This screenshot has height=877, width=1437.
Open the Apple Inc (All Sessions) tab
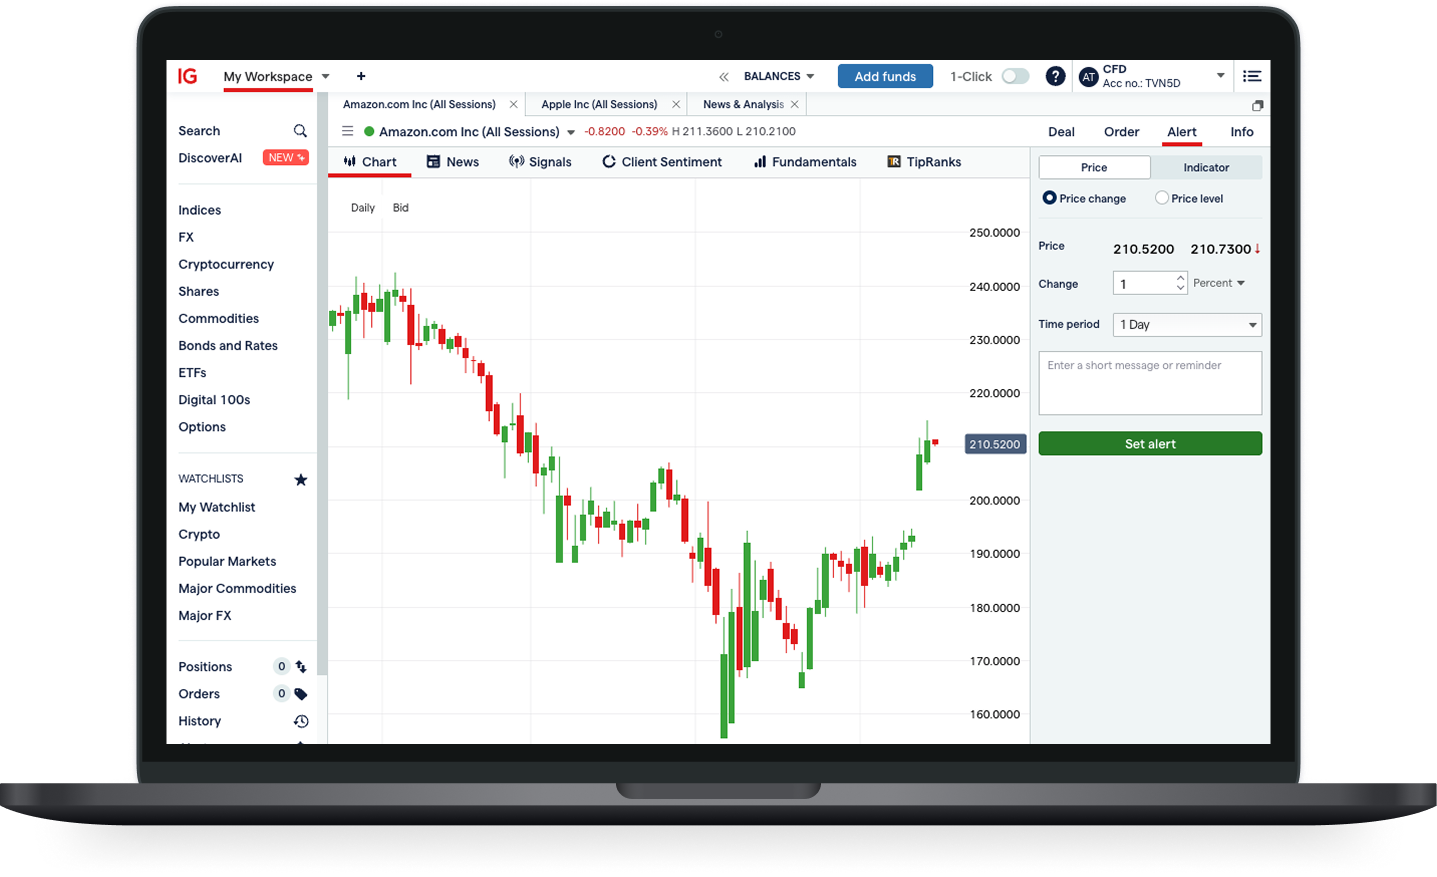click(x=599, y=104)
